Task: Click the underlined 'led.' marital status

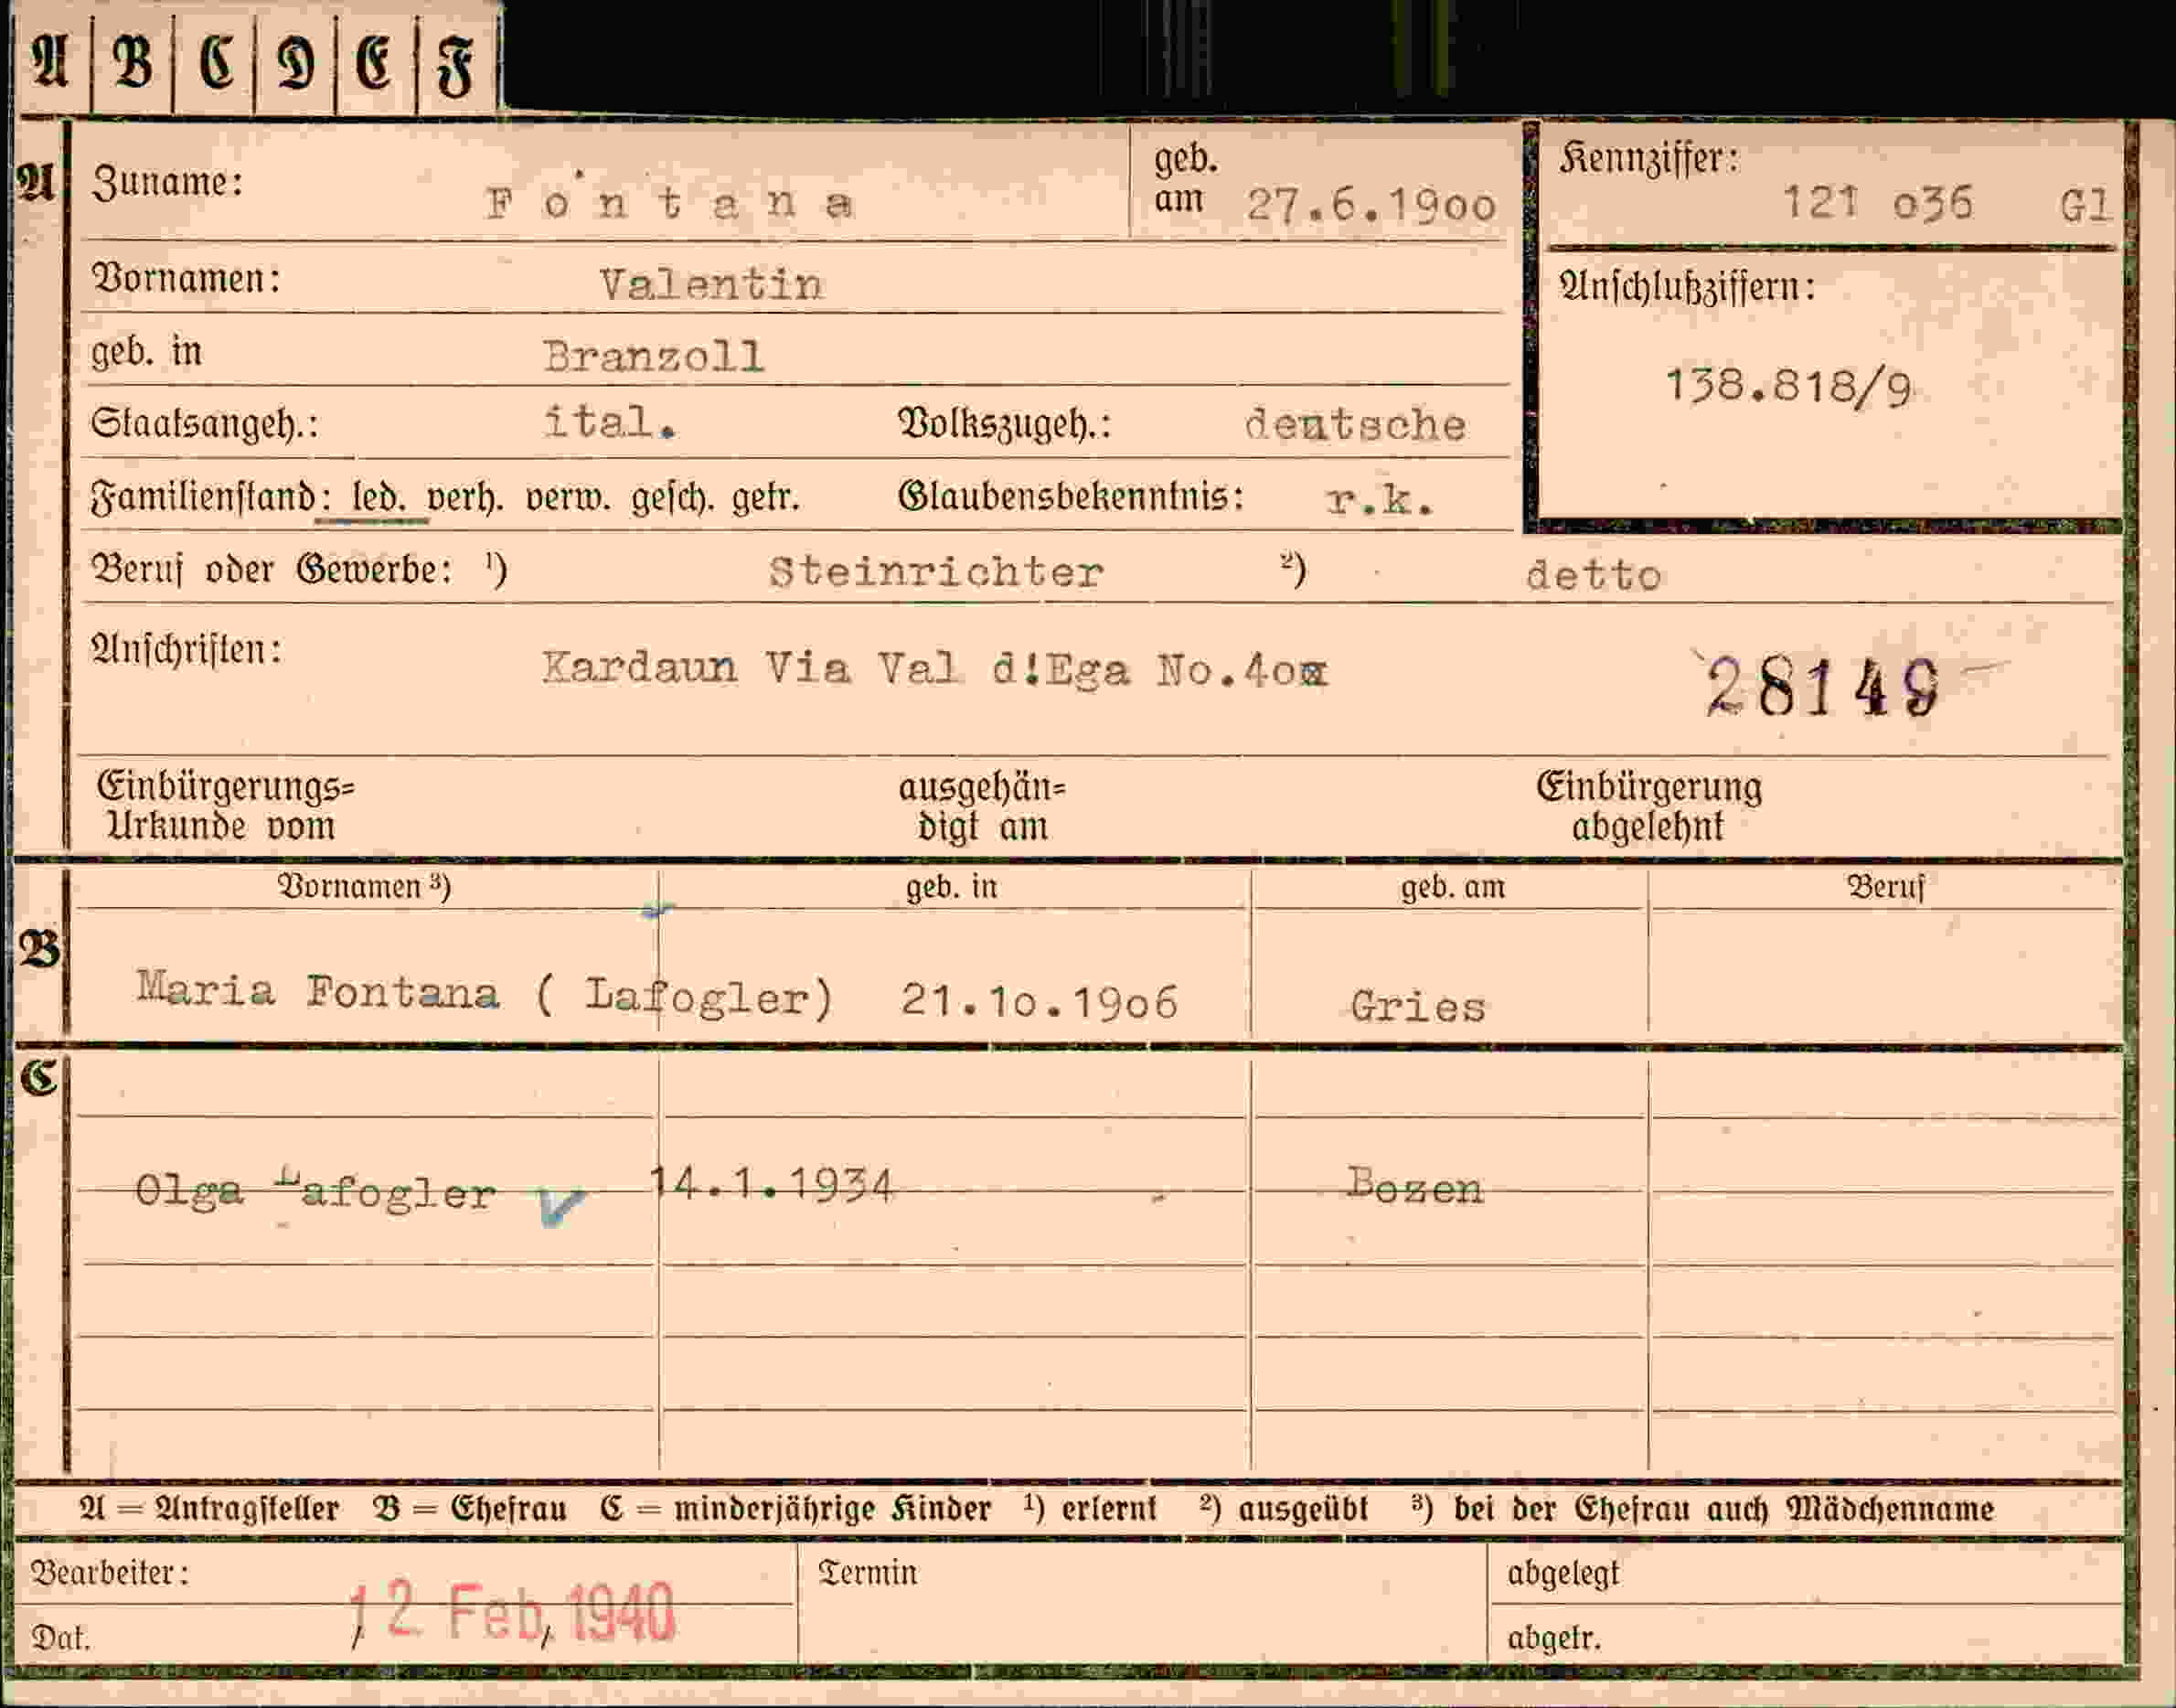Action: [x=378, y=497]
